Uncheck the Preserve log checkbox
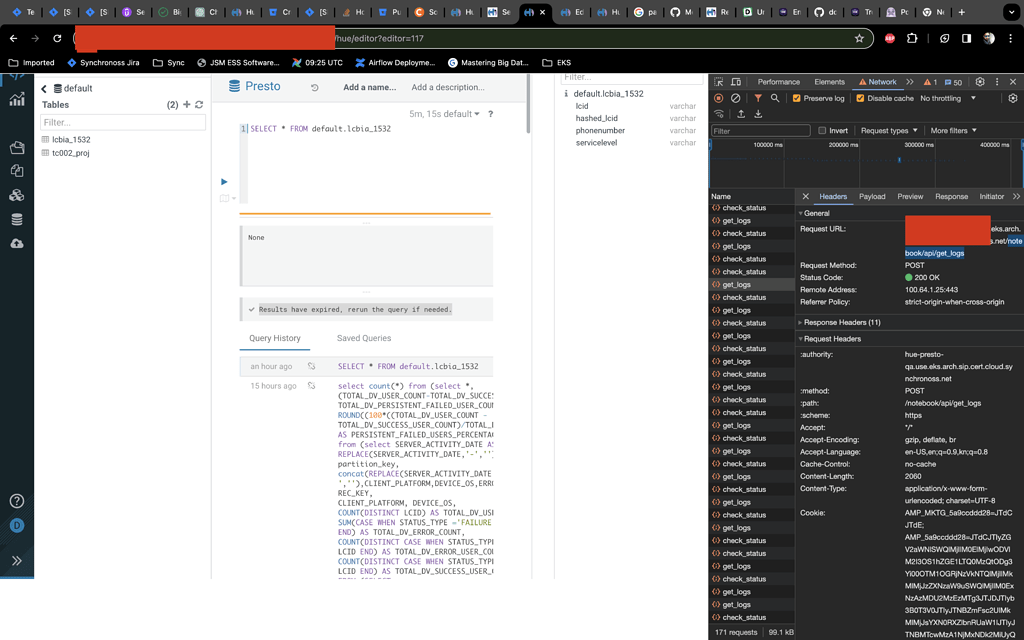Image resolution: width=1024 pixels, height=640 pixels. (797, 97)
